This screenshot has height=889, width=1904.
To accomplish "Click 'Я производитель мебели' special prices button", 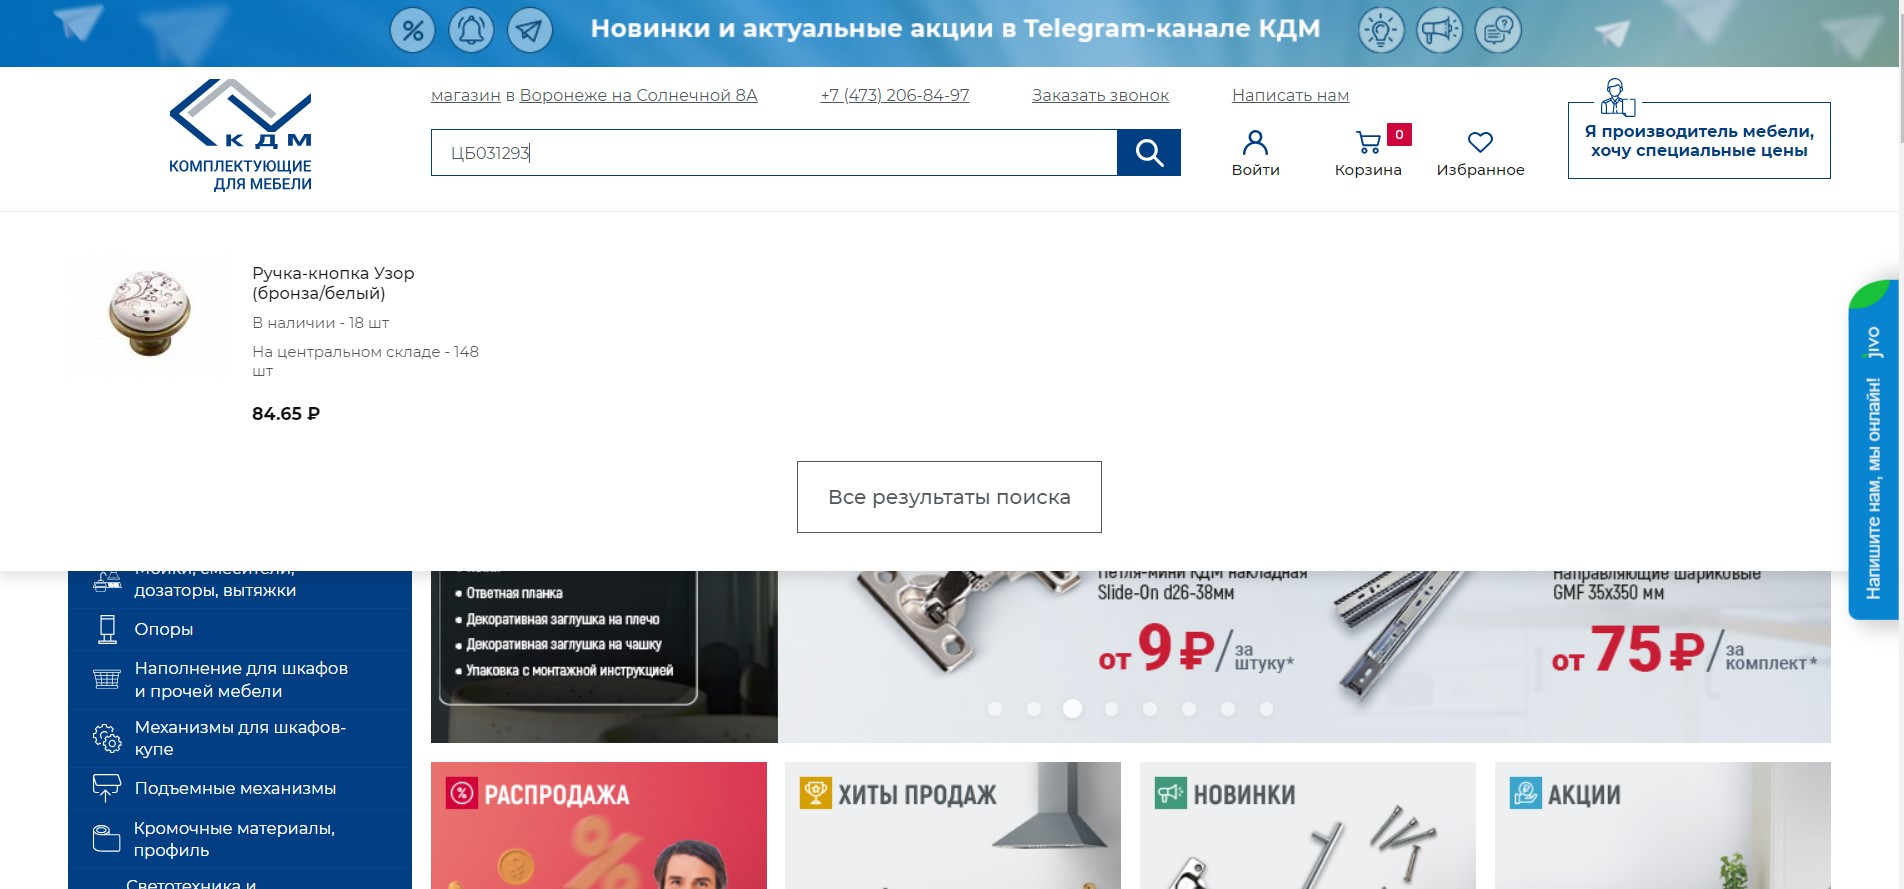I will pos(1699,141).
